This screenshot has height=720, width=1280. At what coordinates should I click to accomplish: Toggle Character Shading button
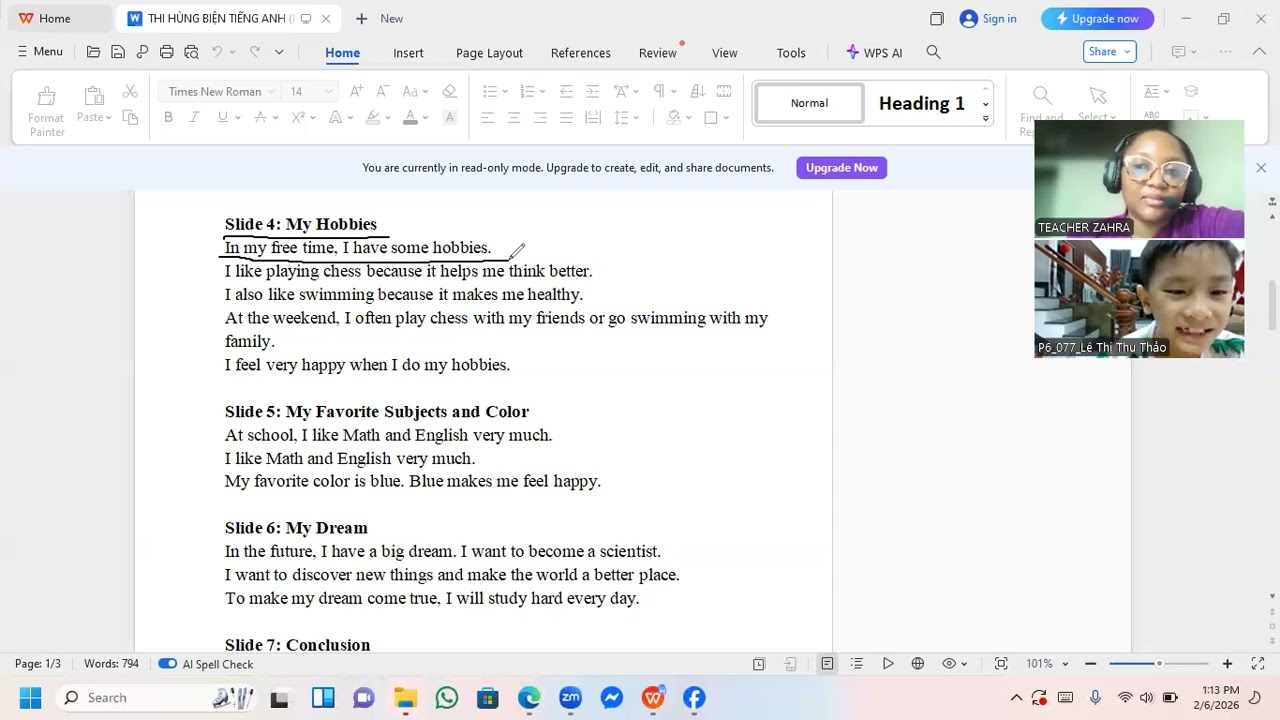coord(449,117)
